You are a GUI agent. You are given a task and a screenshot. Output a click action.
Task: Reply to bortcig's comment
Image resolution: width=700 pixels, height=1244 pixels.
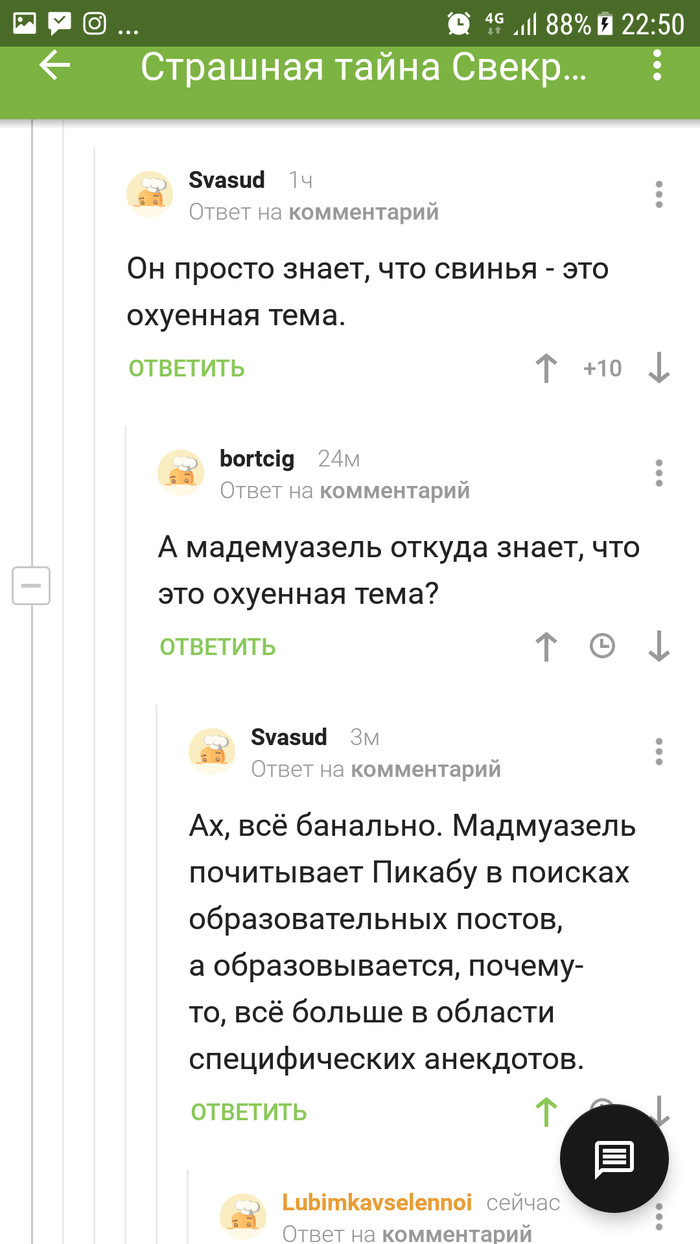pyautogui.click(x=218, y=647)
